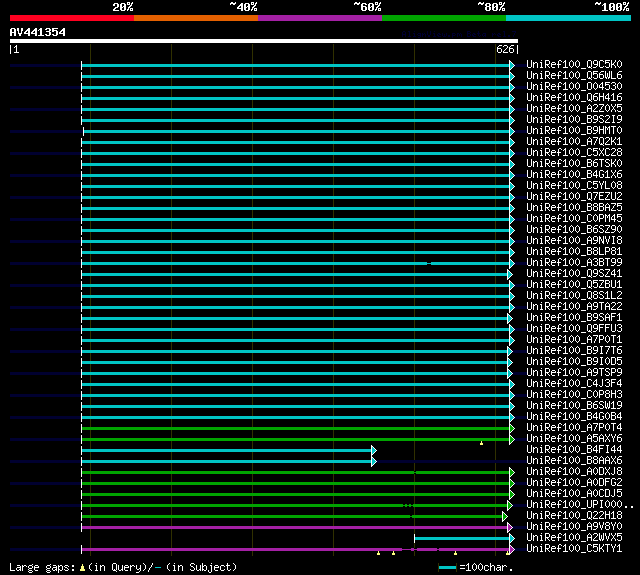Image resolution: width=640 pixels, height=575 pixels.
Task: Select hit label UniRef100_B6SW19
Action: click(574, 406)
